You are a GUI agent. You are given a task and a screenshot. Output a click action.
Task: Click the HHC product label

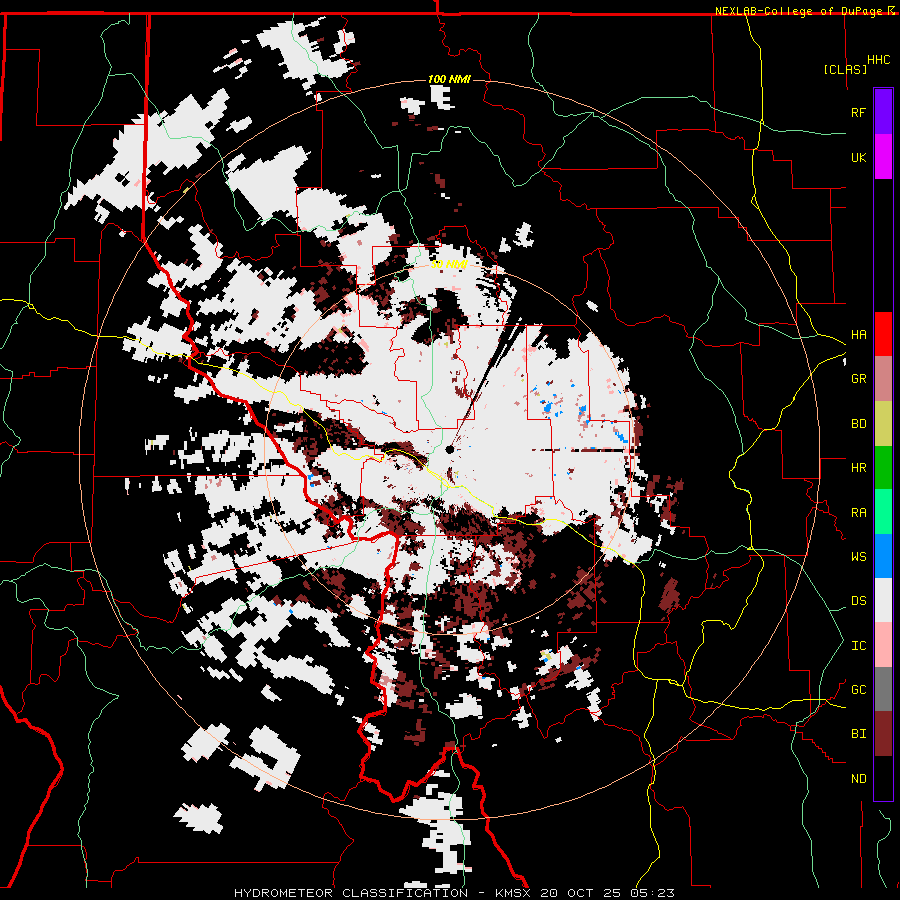coord(879,60)
